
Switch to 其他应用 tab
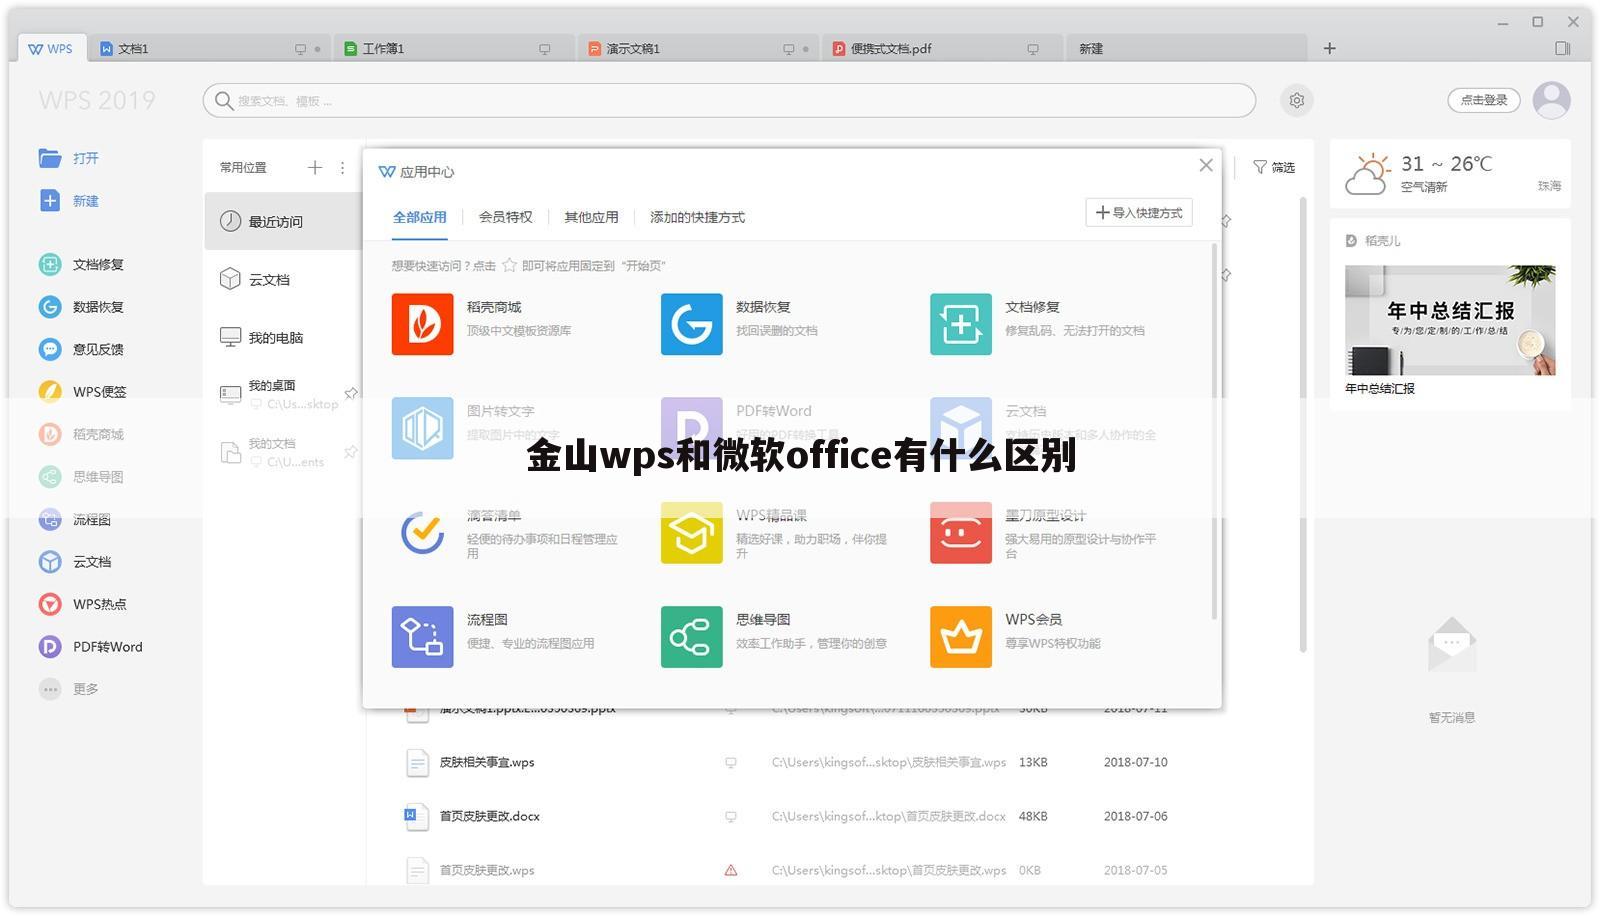tap(591, 217)
